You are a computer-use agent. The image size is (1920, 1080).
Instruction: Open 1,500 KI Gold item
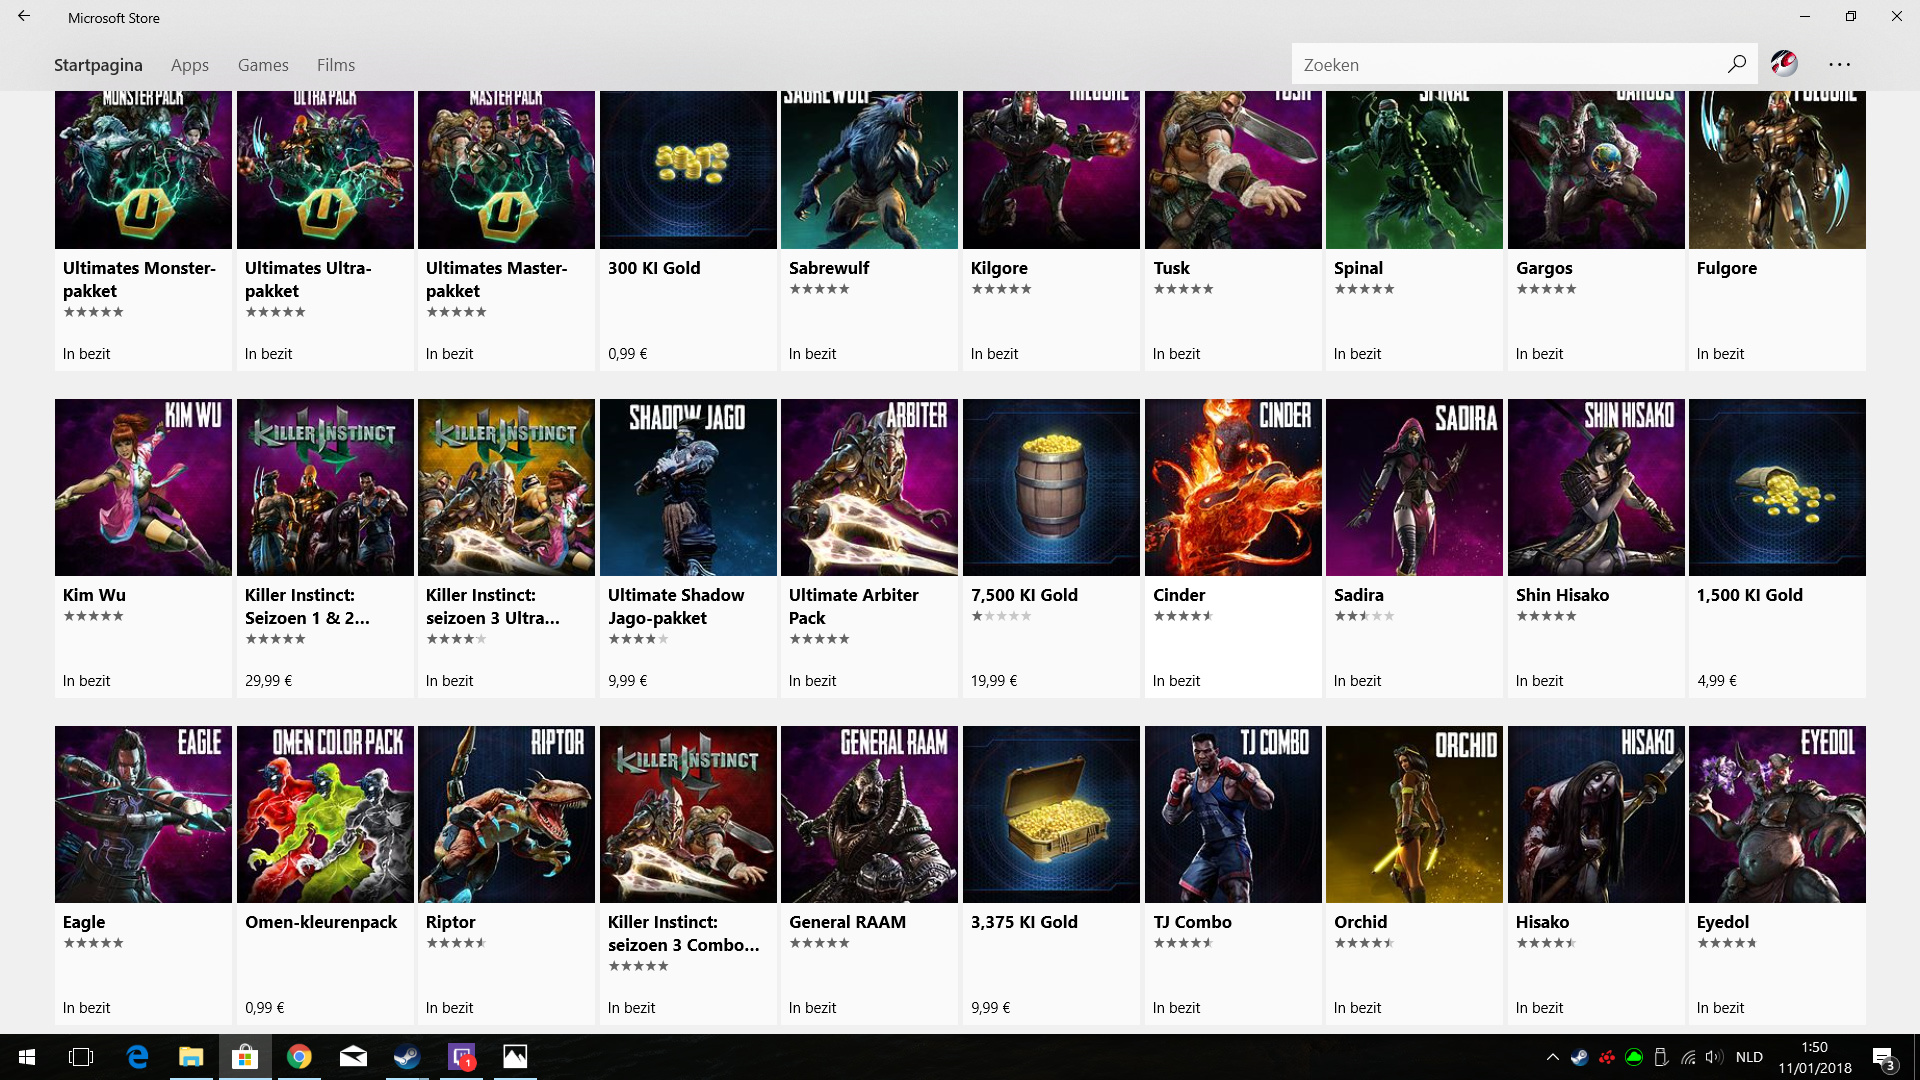coord(1777,548)
